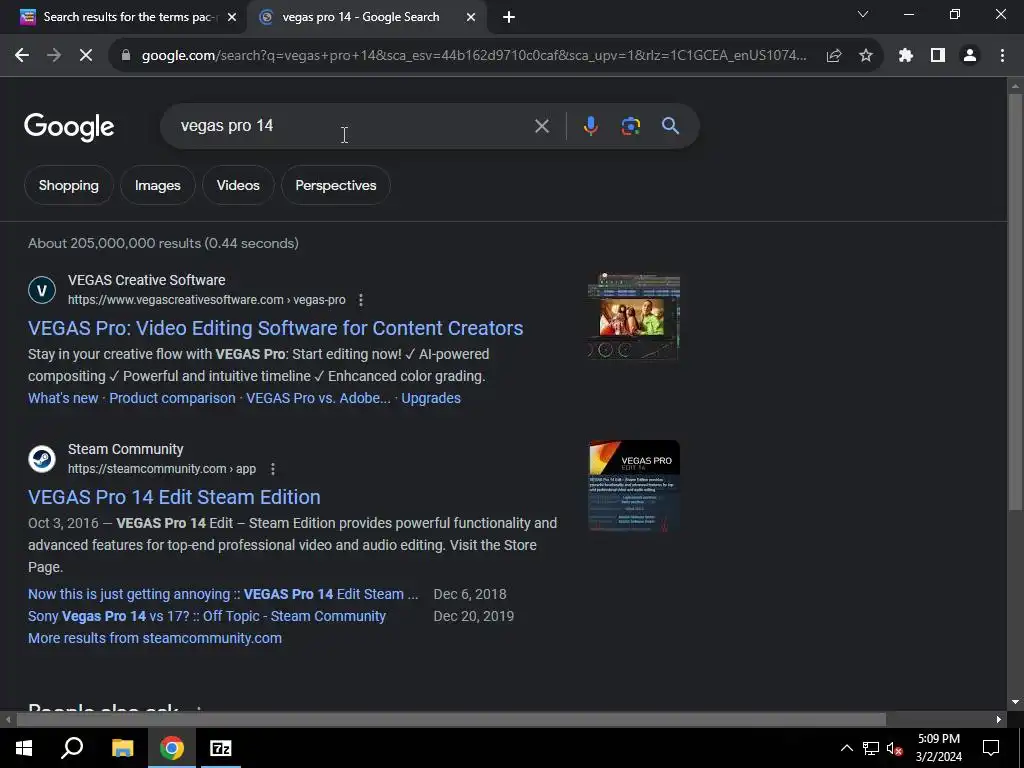View site security lock information
The width and height of the screenshot is (1024, 768).
126,56
